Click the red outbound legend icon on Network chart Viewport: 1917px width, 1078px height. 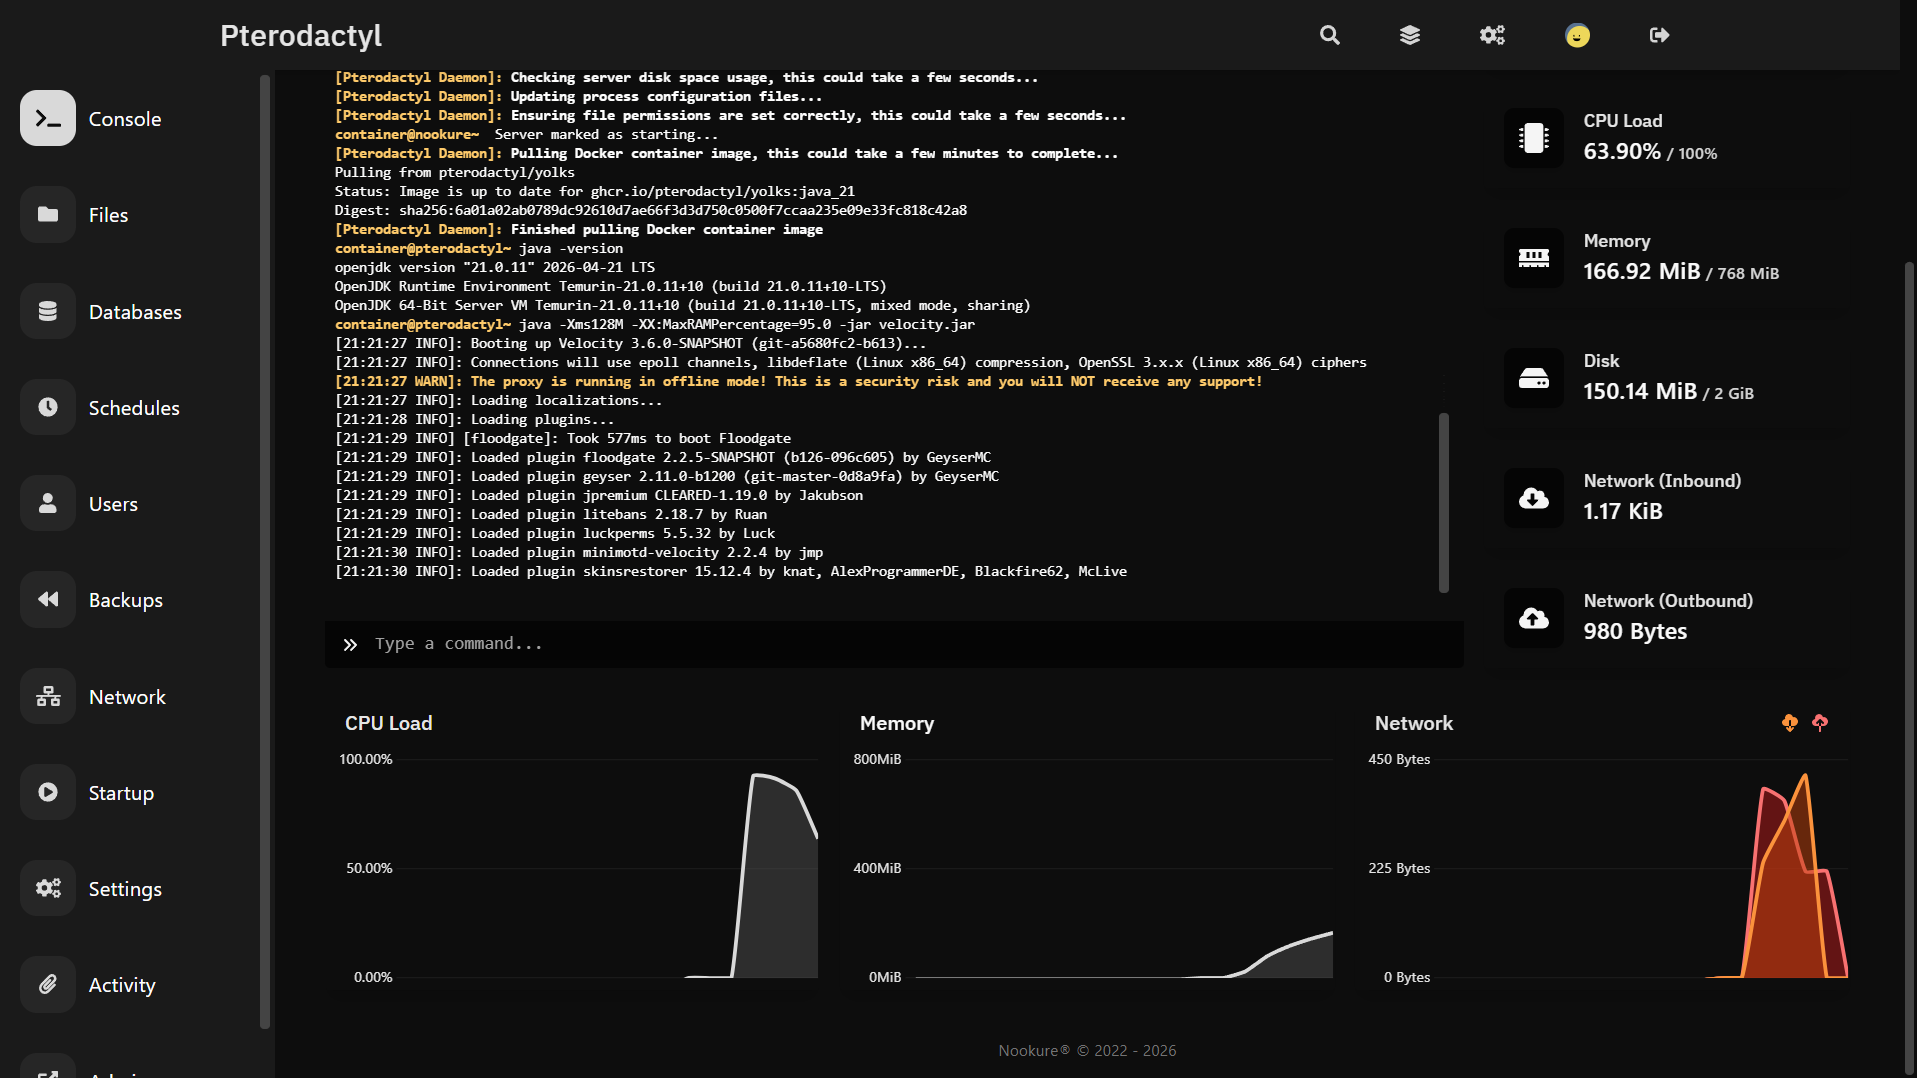click(1820, 722)
